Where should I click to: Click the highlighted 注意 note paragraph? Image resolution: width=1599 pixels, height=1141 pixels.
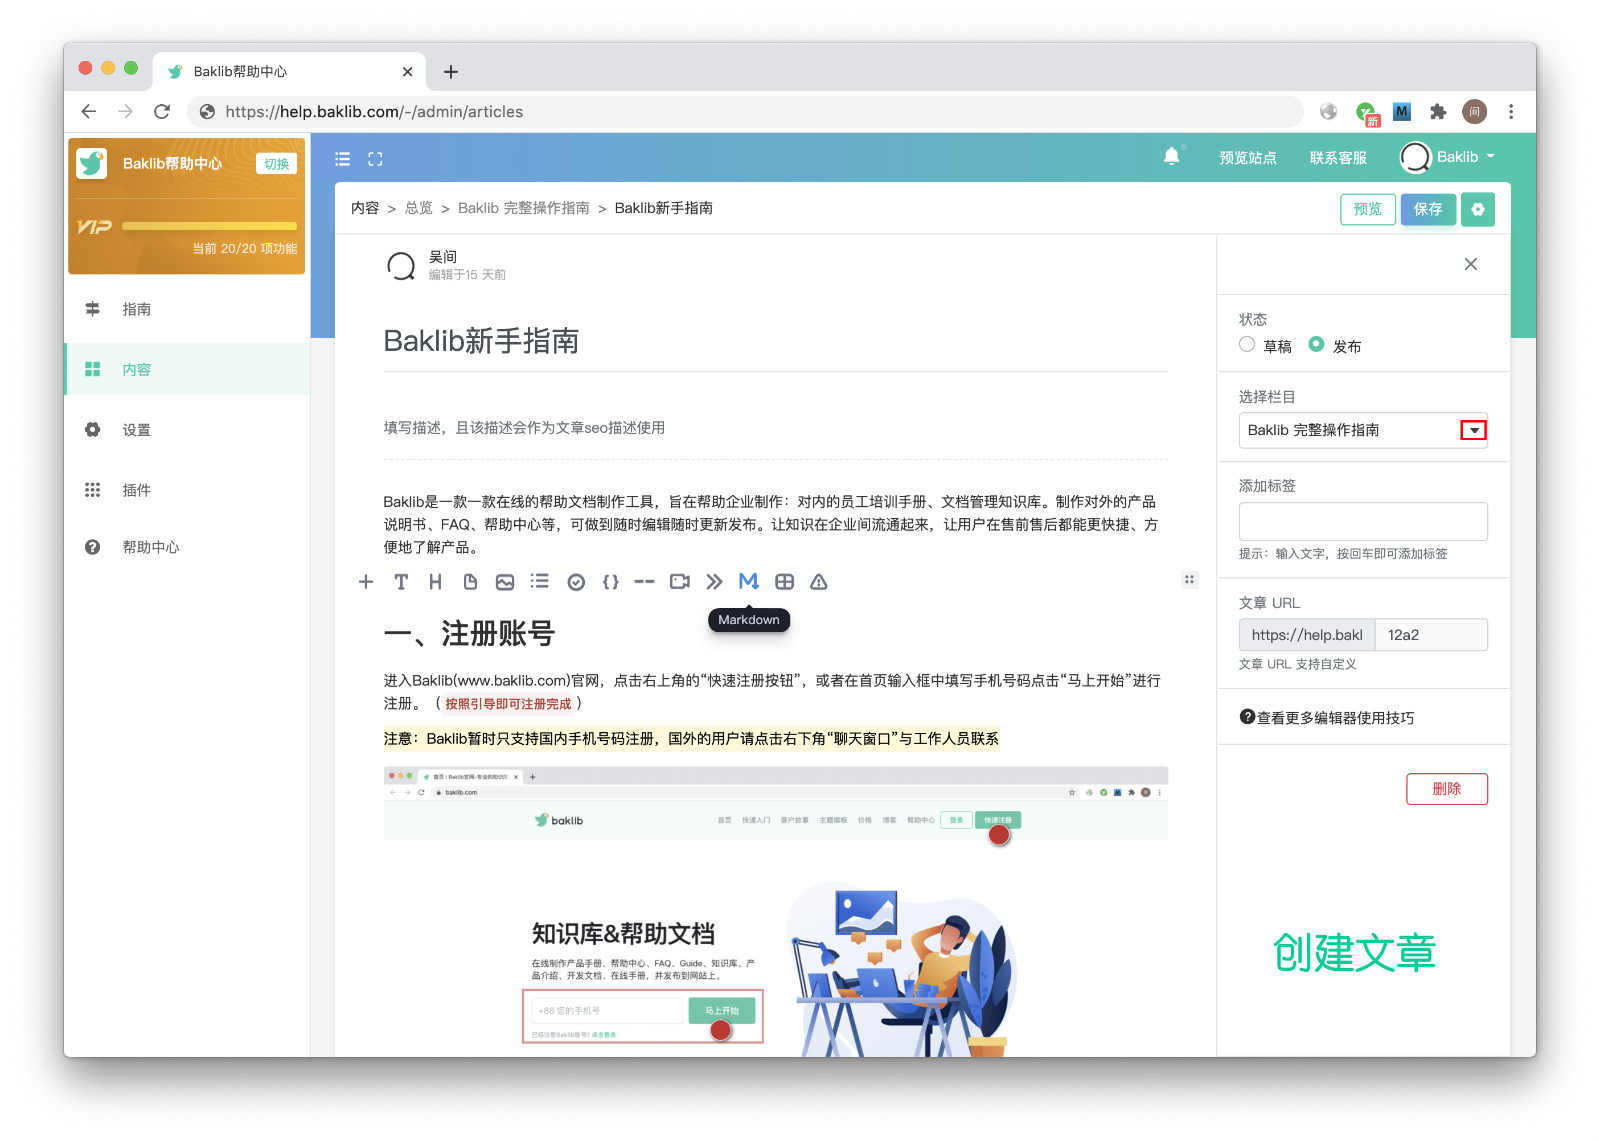691,739
